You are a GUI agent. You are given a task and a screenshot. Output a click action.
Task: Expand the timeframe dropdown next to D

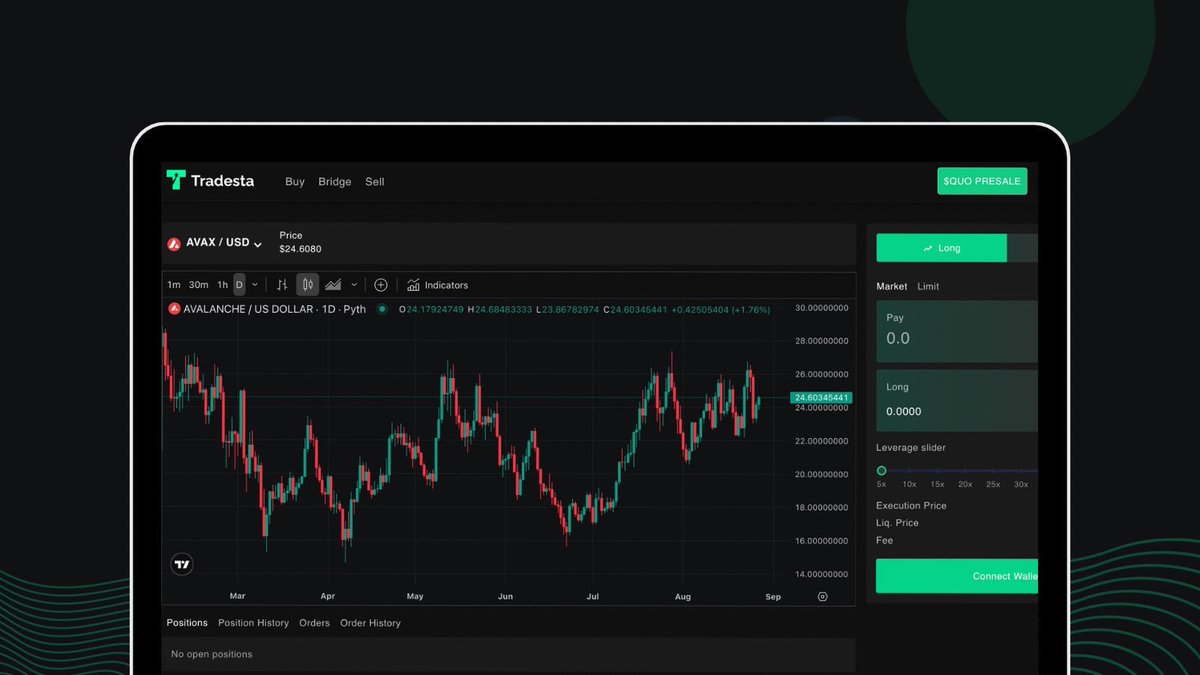pos(255,285)
